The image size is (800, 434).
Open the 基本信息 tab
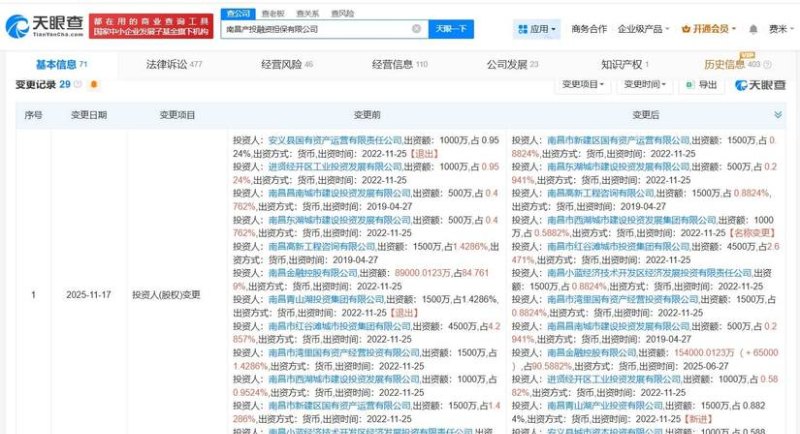[62, 64]
